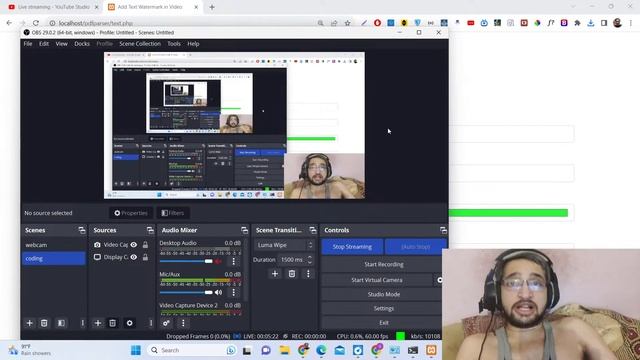Undock the Audio Mixer panel
640x360 pixels.
pyautogui.click(x=244, y=230)
